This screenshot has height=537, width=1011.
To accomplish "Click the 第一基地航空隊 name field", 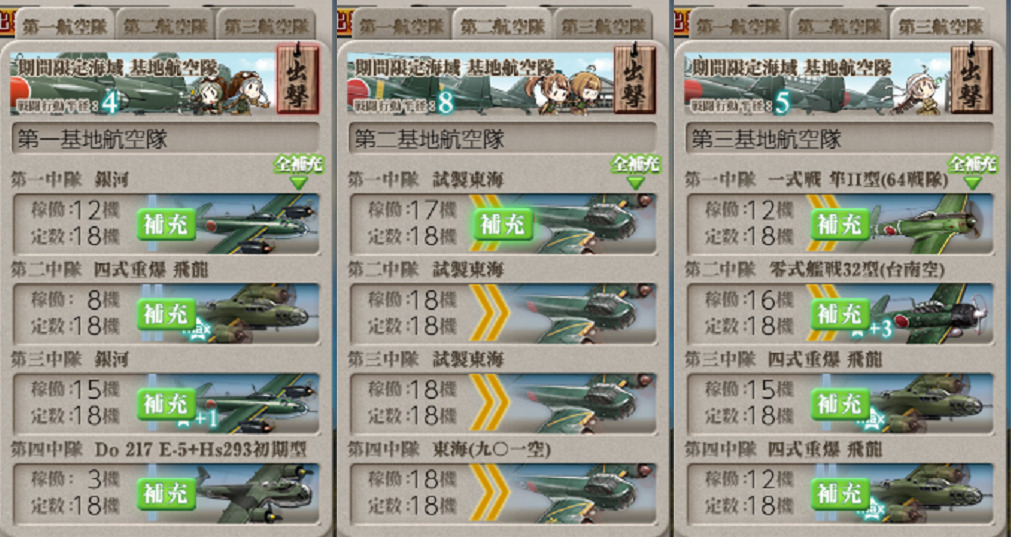I will point(166,139).
